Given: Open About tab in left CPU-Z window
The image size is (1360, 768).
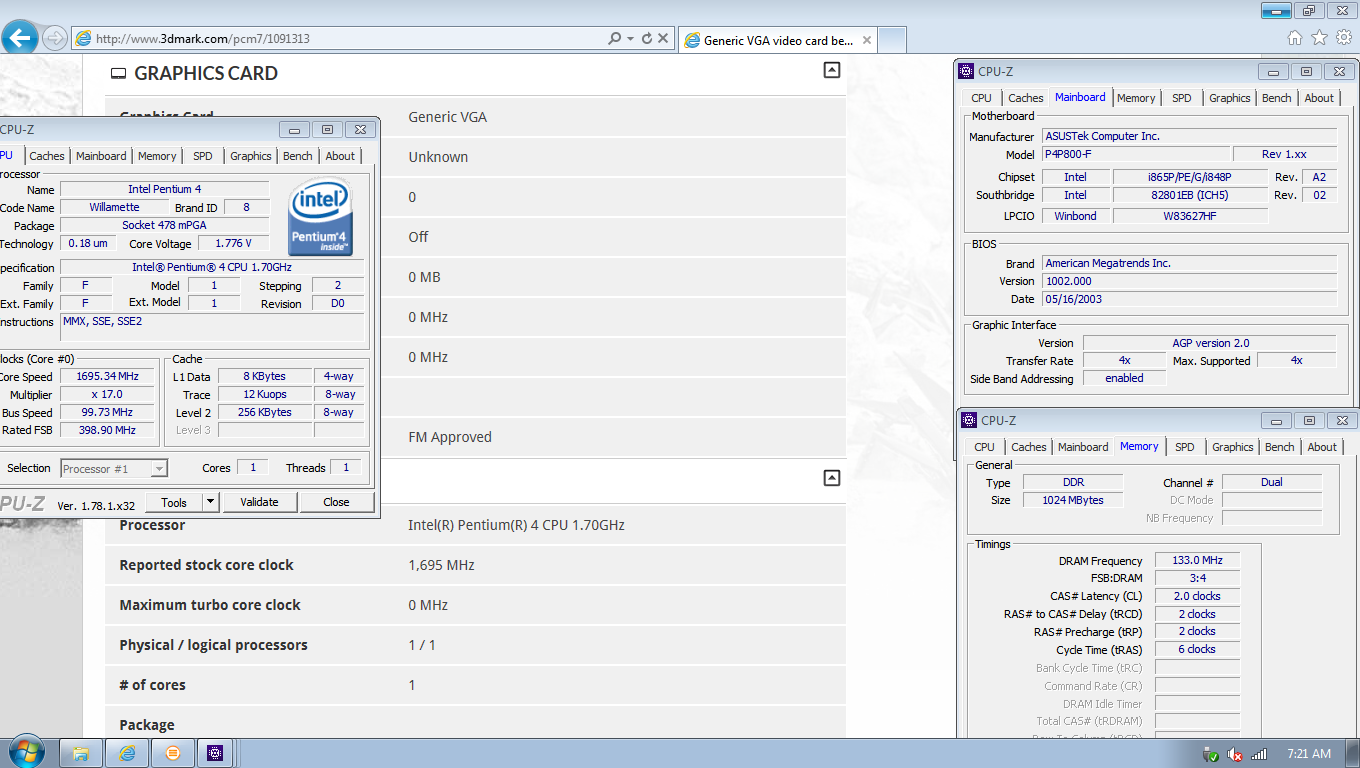Looking at the screenshot, I should pos(340,156).
